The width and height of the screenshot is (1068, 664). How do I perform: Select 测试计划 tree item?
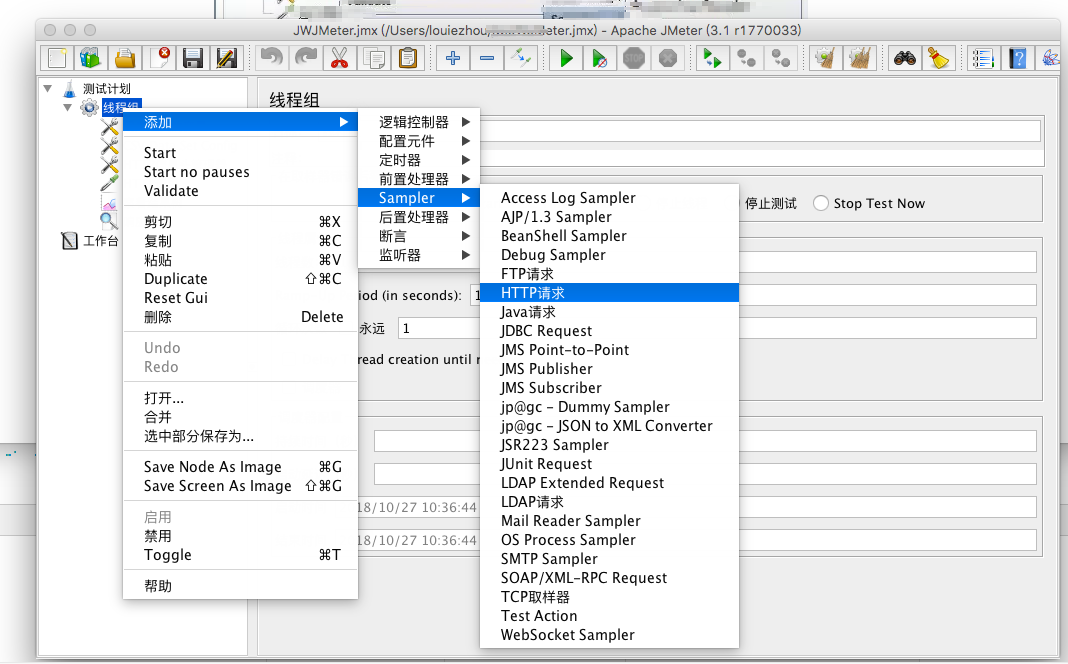click(107, 89)
